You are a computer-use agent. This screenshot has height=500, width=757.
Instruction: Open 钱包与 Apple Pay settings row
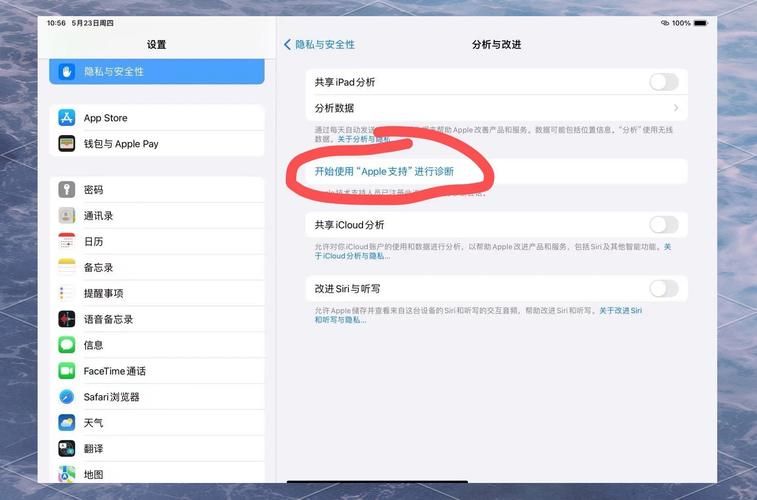click(157, 143)
